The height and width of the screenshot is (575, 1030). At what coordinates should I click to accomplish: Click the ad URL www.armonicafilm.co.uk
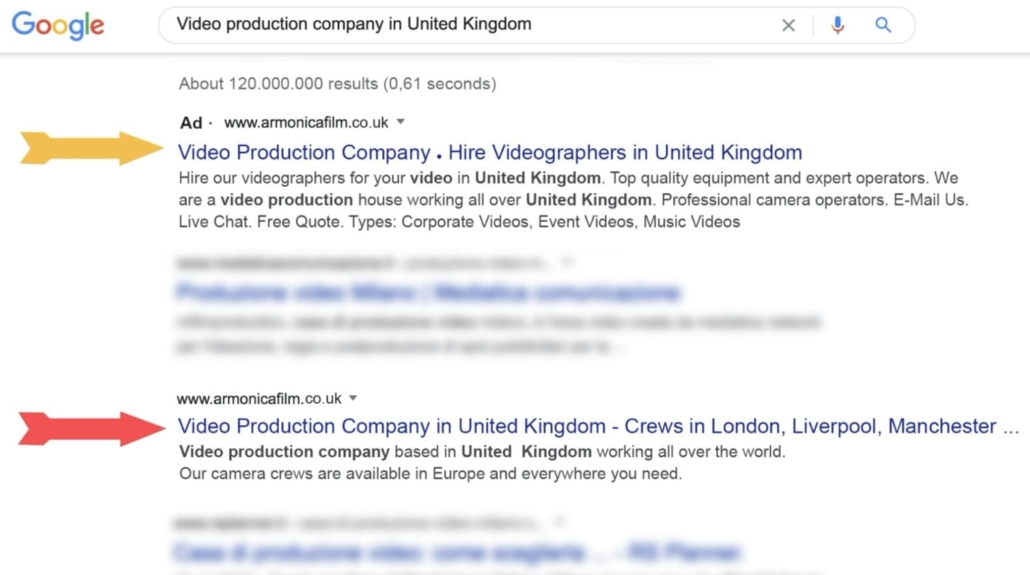[x=306, y=122]
